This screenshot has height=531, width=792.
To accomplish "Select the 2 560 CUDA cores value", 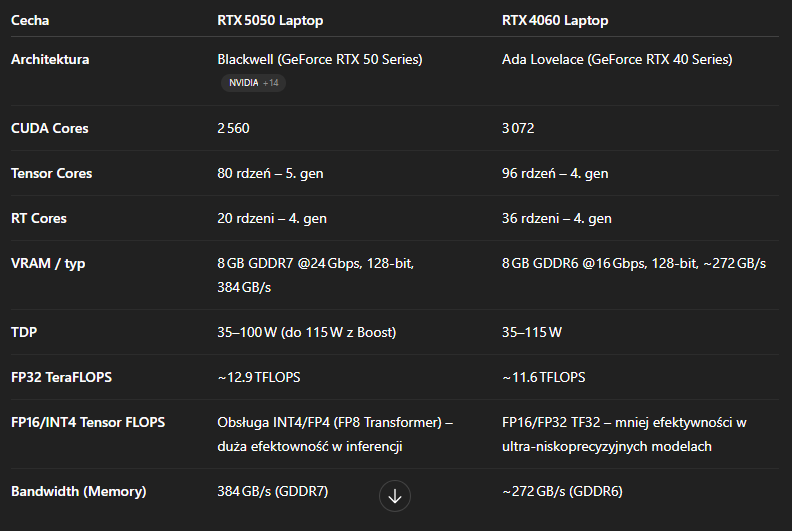I will pos(234,128).
